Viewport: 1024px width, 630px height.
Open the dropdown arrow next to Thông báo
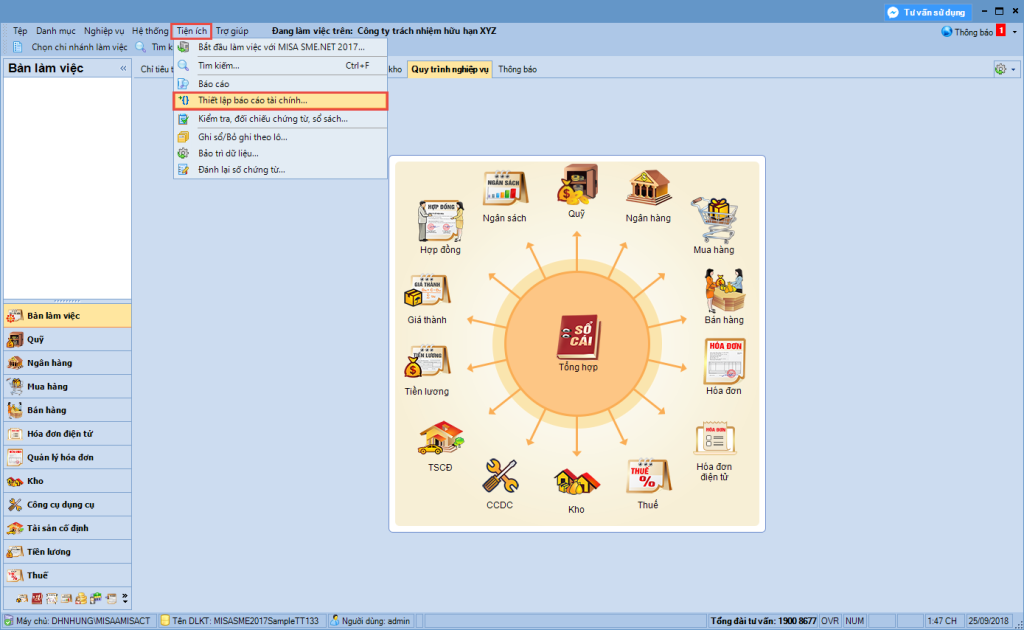coord(1015,32)
